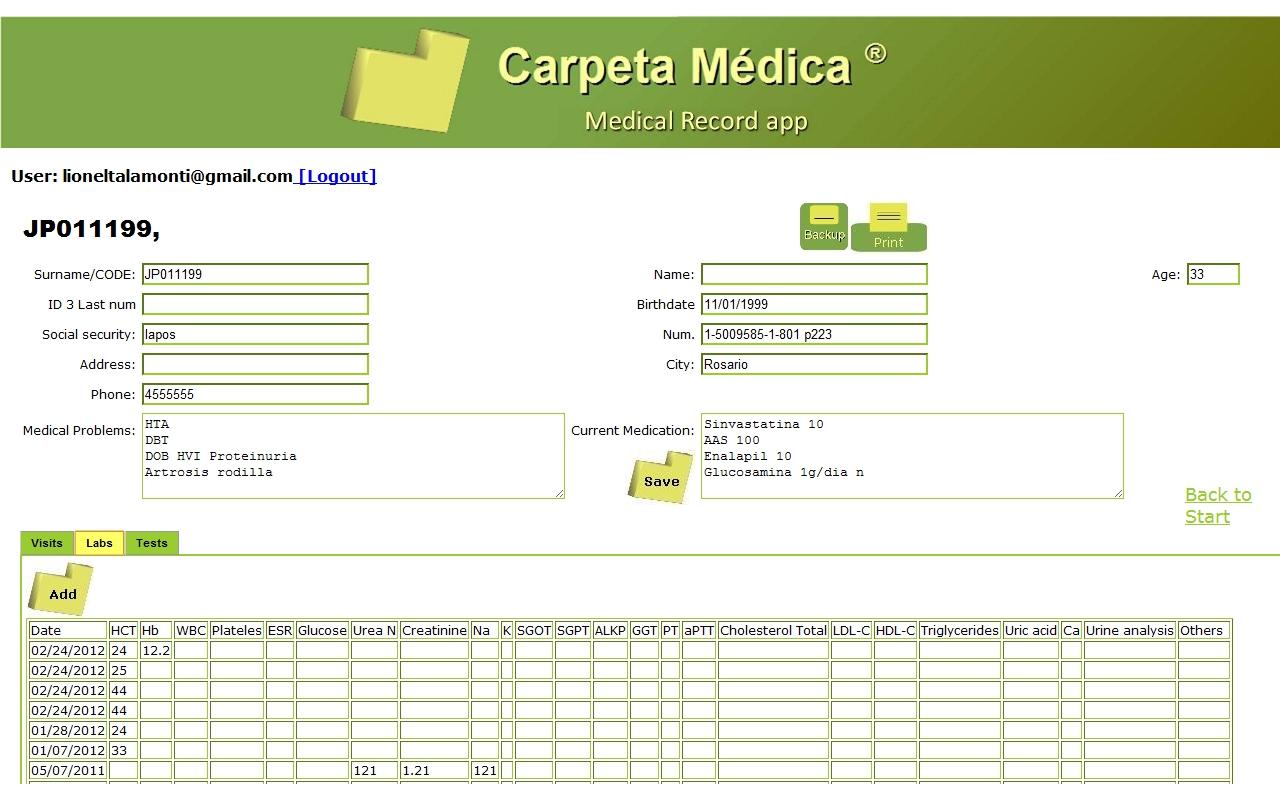
Task: Select the Labs tab
Action: [x=99, y=543]
